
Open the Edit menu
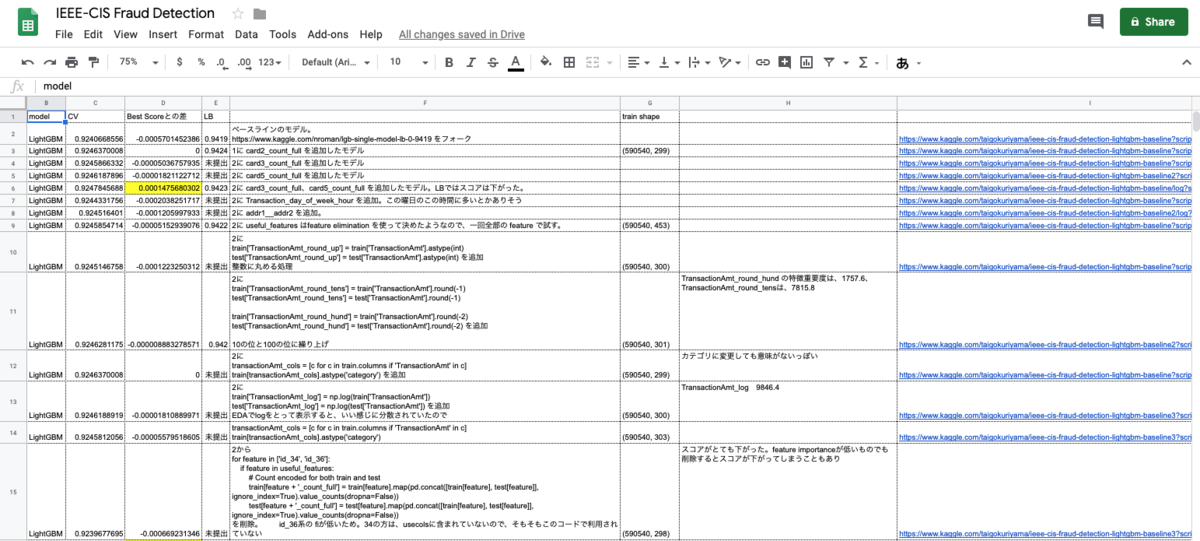tap(93, 34)
